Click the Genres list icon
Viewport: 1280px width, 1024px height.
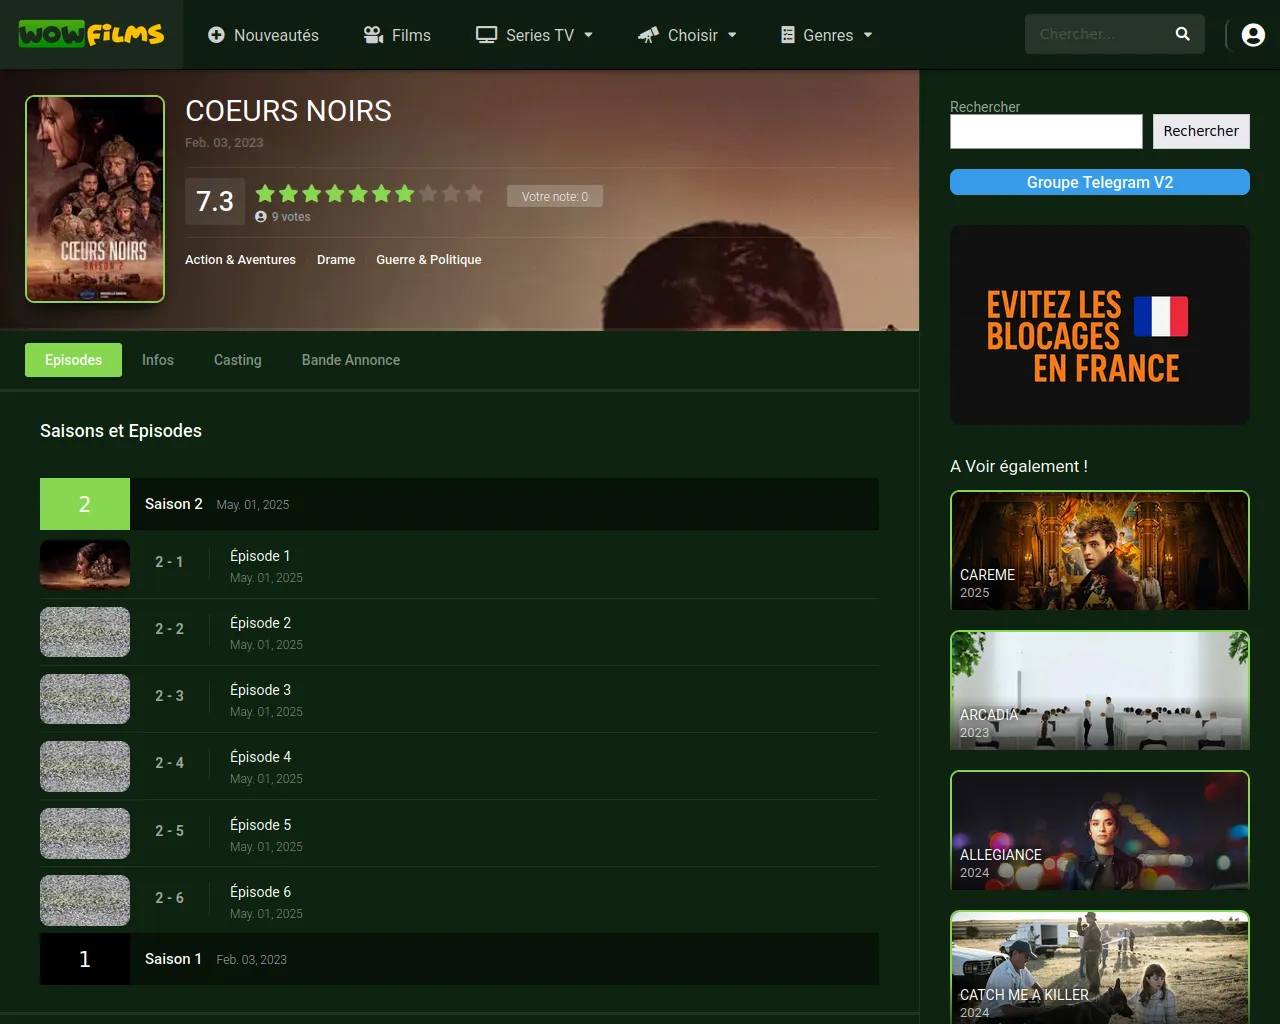point(788,35)
